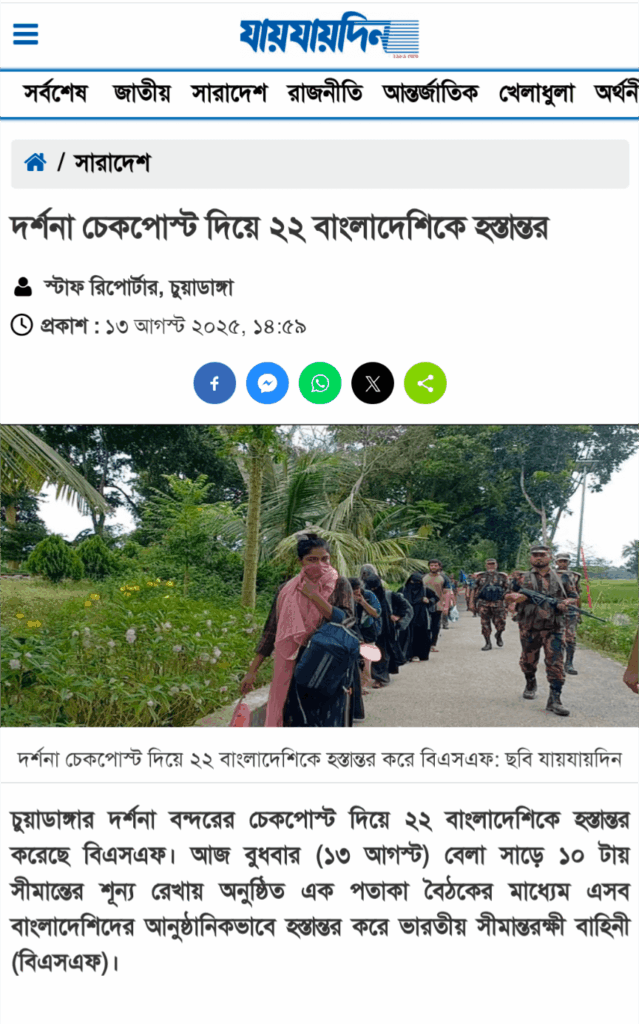Click the স্টাফ রিপোর্টার author byline
This screenshot has width=639, height=1024.
[139, 287]
